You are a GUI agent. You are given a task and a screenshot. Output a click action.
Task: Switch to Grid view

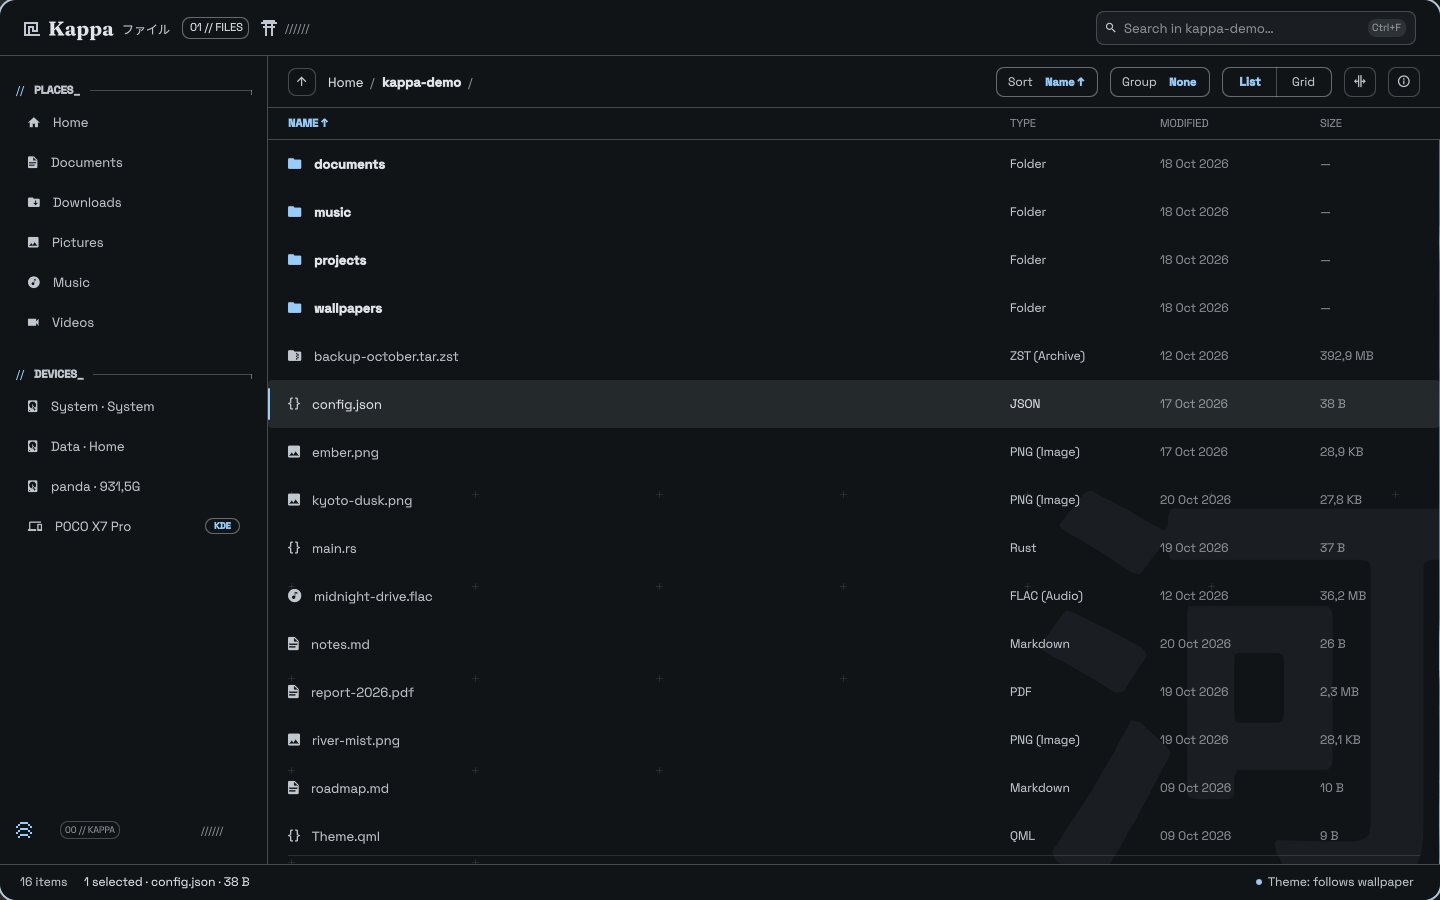[x=1303, y=82]
